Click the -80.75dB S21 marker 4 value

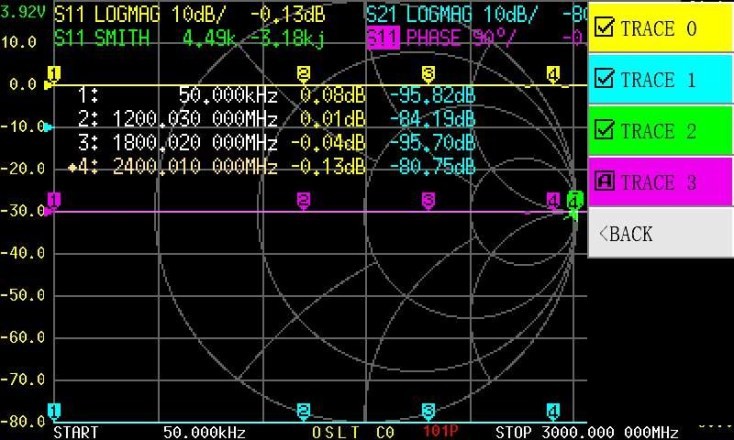point(433,166)
